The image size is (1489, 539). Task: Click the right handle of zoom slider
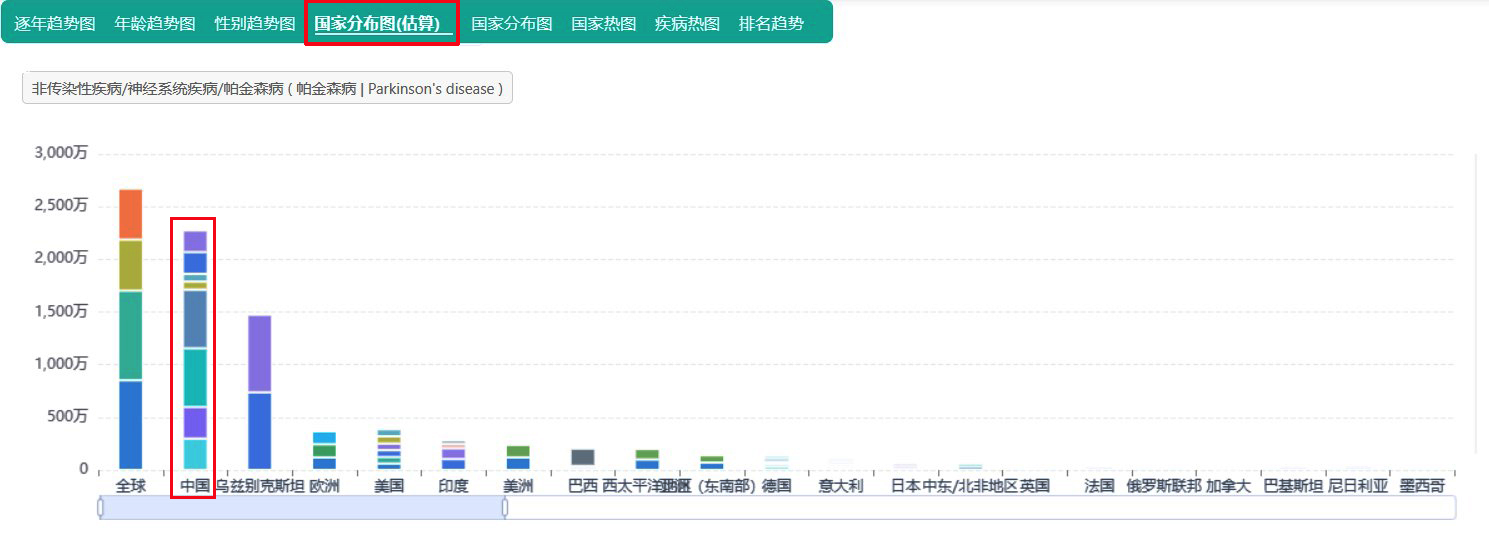click(504, 508)
